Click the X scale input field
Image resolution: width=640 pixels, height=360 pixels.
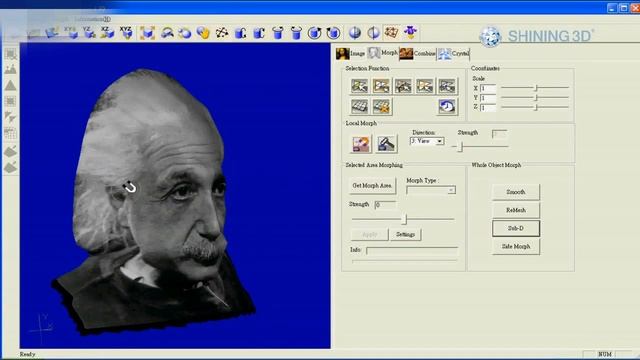[x=488, y=88]
